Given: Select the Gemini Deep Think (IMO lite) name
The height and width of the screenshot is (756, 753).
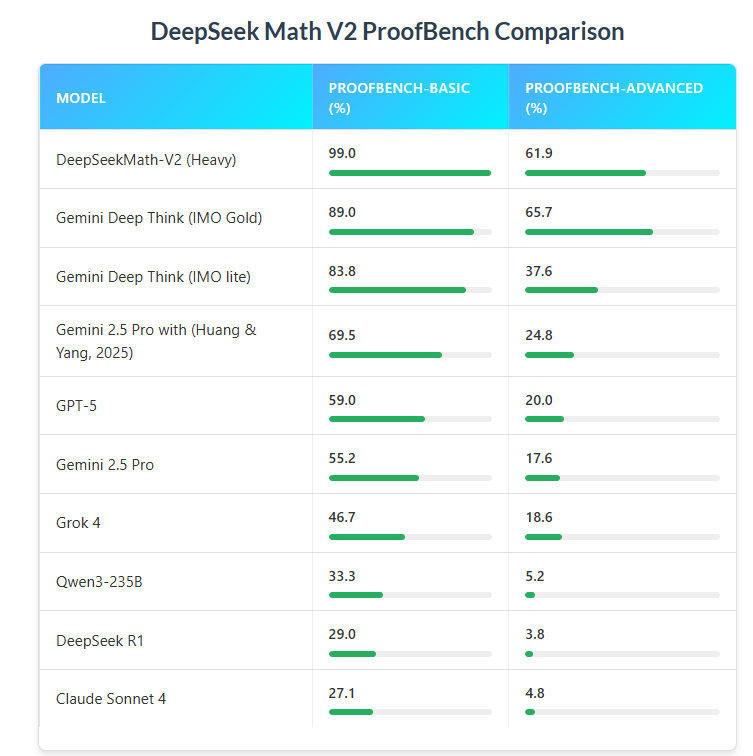Looking at the screenshot, I should (x=153, y=277).
